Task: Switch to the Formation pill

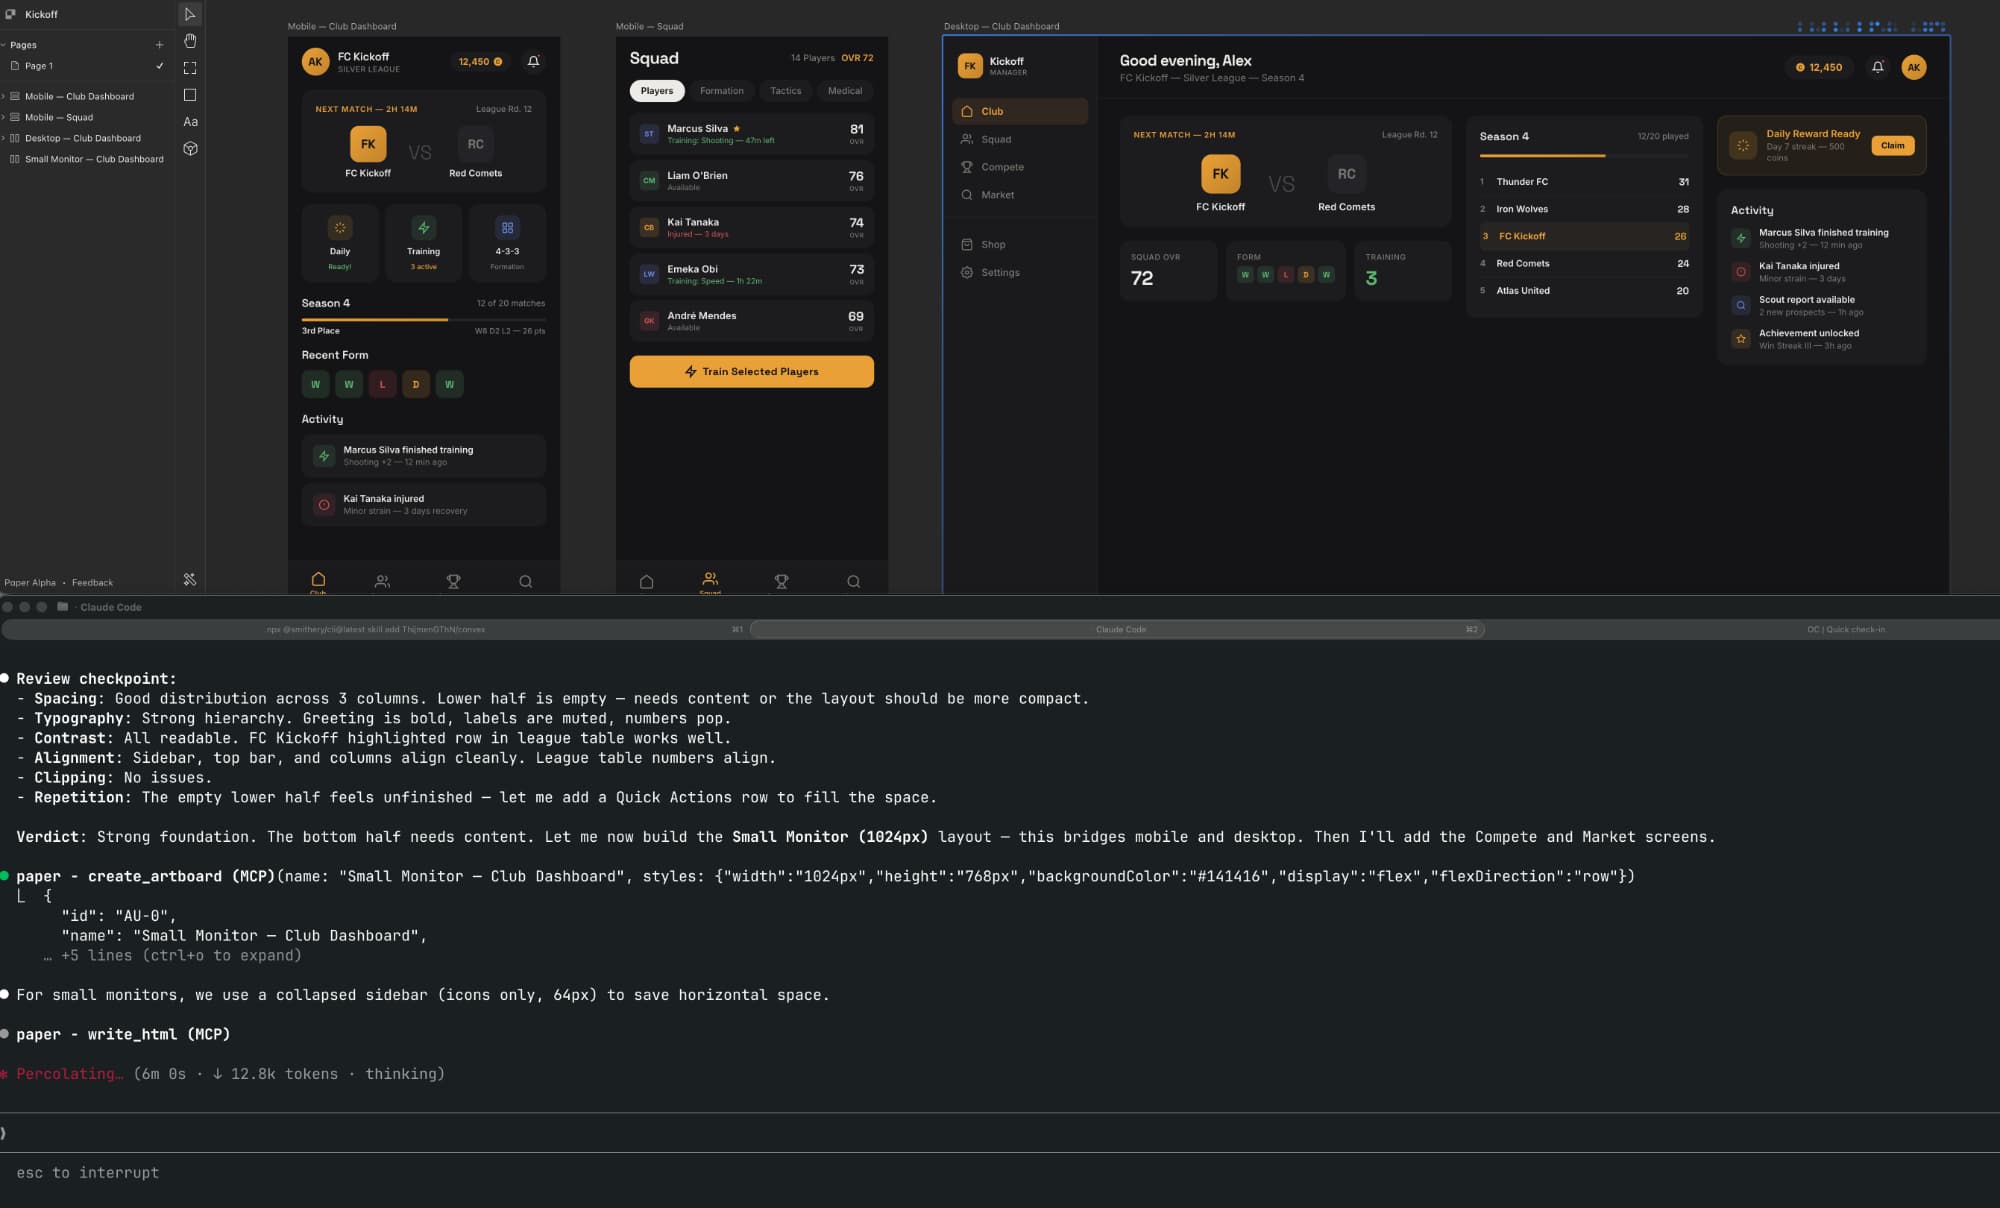Action: tap(721, 91)
